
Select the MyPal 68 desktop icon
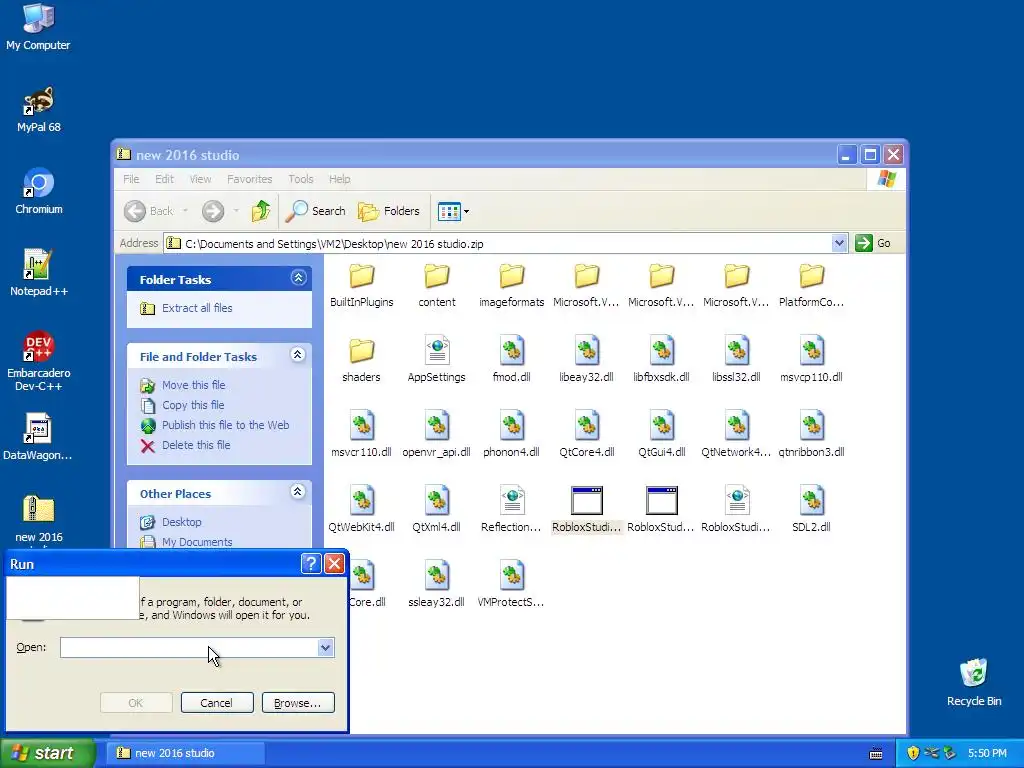pyautogui.click(x=39, y=109)
